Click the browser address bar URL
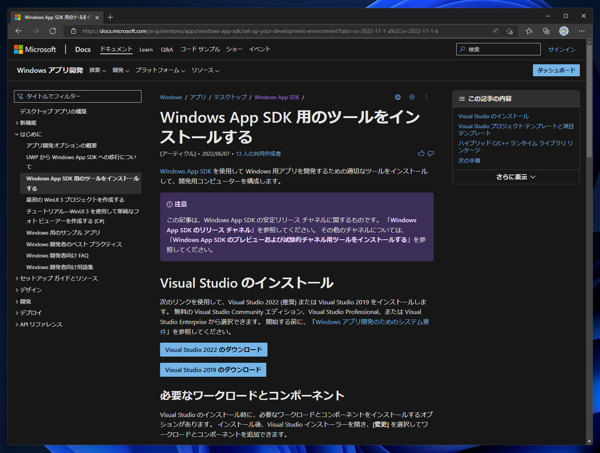The image size is (600, 453). coord(260,31)
